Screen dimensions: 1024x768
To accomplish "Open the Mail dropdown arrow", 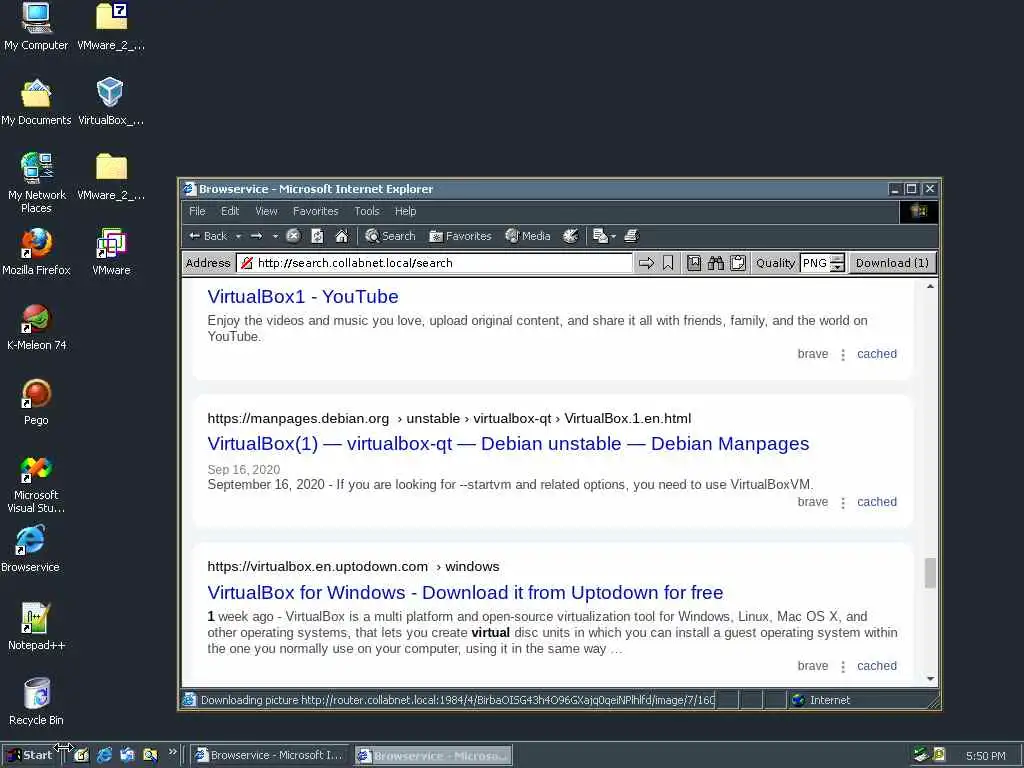I will [x=613, y=236].
